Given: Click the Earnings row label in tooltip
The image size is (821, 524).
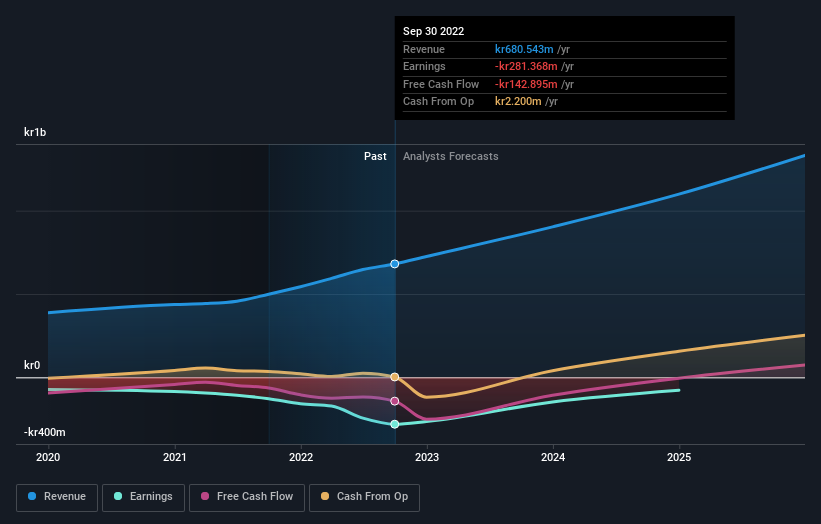Looking at the screenshot, I should (x=424, y=66).
